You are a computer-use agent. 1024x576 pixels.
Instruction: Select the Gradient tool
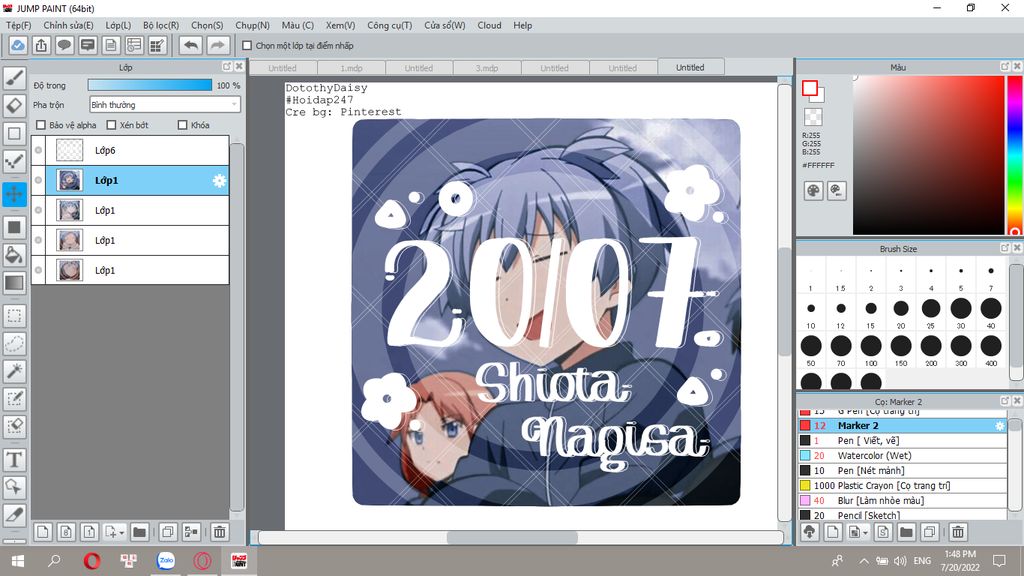[x=14, y=282]
